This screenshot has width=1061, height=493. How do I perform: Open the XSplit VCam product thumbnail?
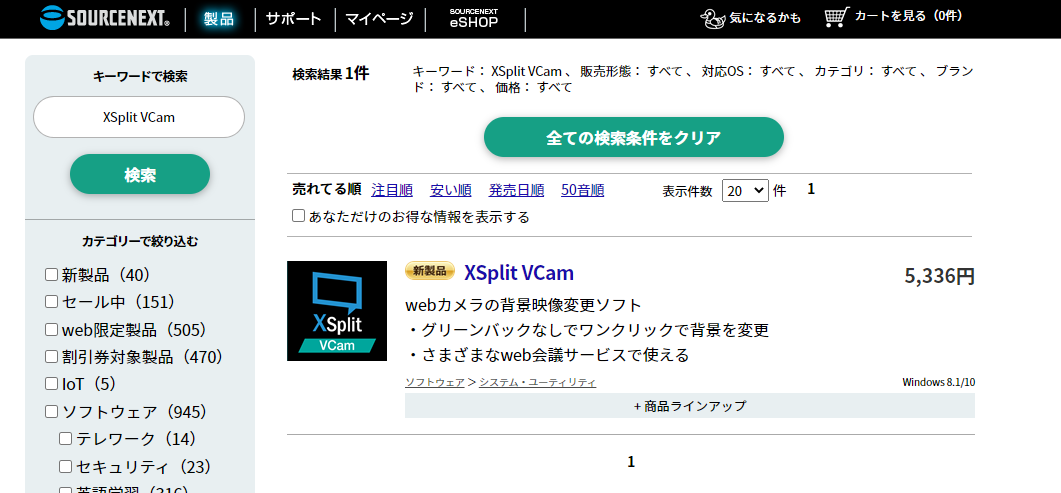pyautogui.click(x=337, y=311)
